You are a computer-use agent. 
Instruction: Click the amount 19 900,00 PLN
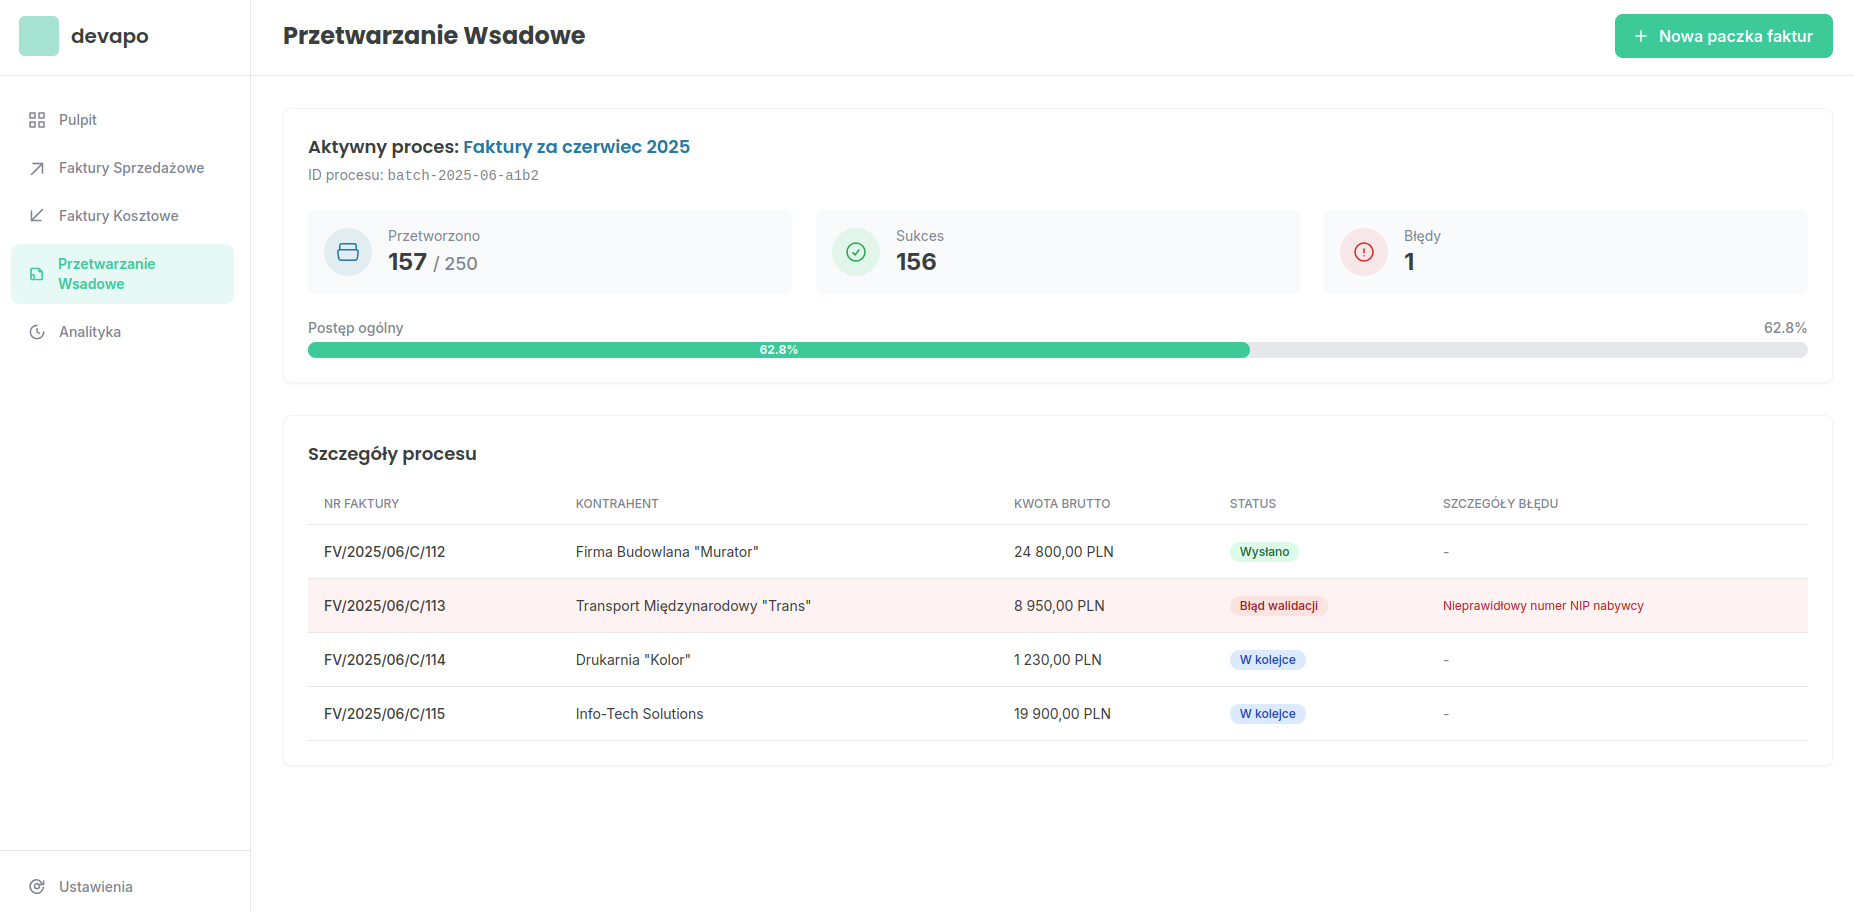[1062, 714]
